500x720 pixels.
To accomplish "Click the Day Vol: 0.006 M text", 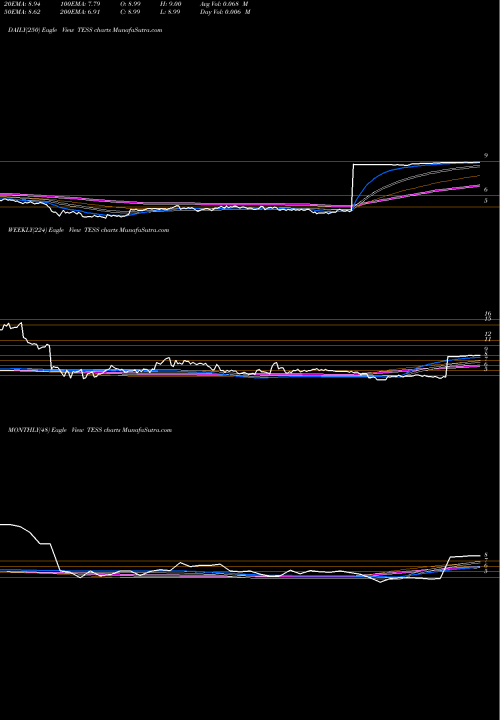I will [225, 12].
